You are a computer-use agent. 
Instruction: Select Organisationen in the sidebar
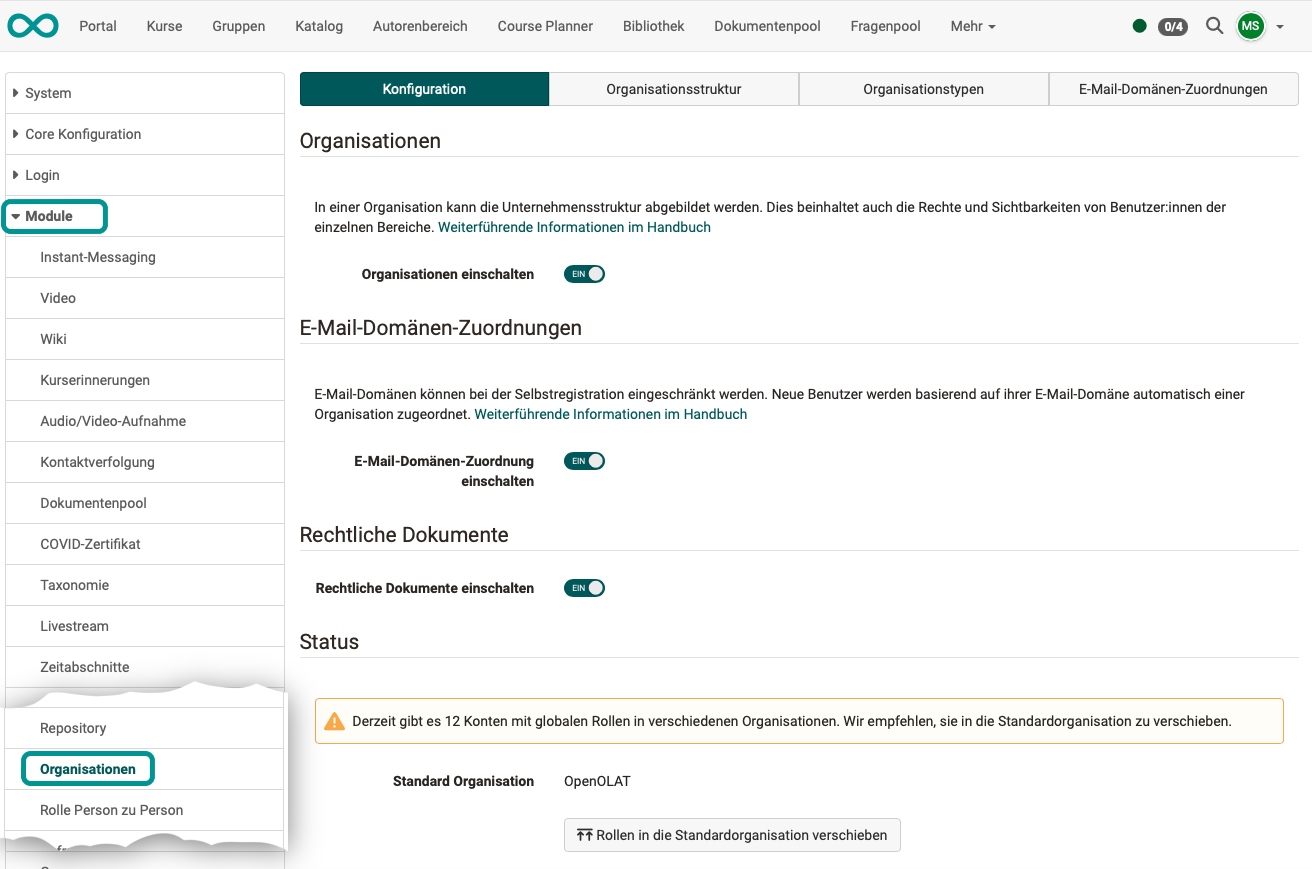pyautogui.click(x=87, y=768)
